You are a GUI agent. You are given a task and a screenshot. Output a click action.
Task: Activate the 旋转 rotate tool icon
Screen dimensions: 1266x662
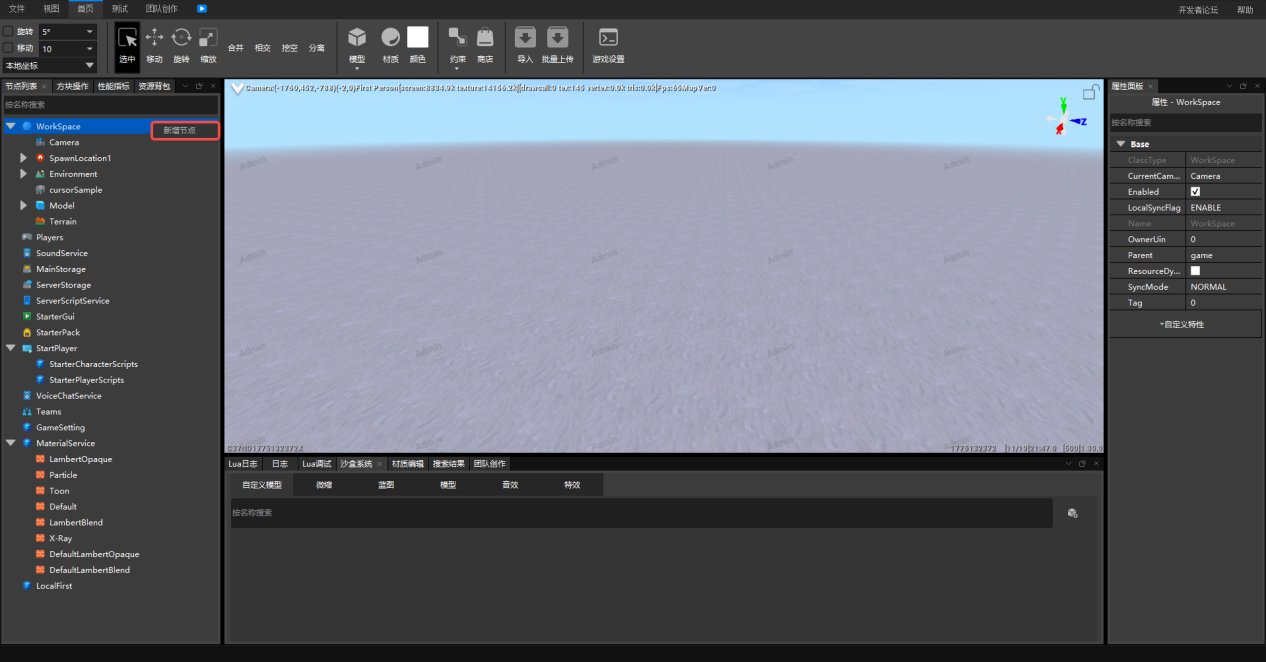181,38
